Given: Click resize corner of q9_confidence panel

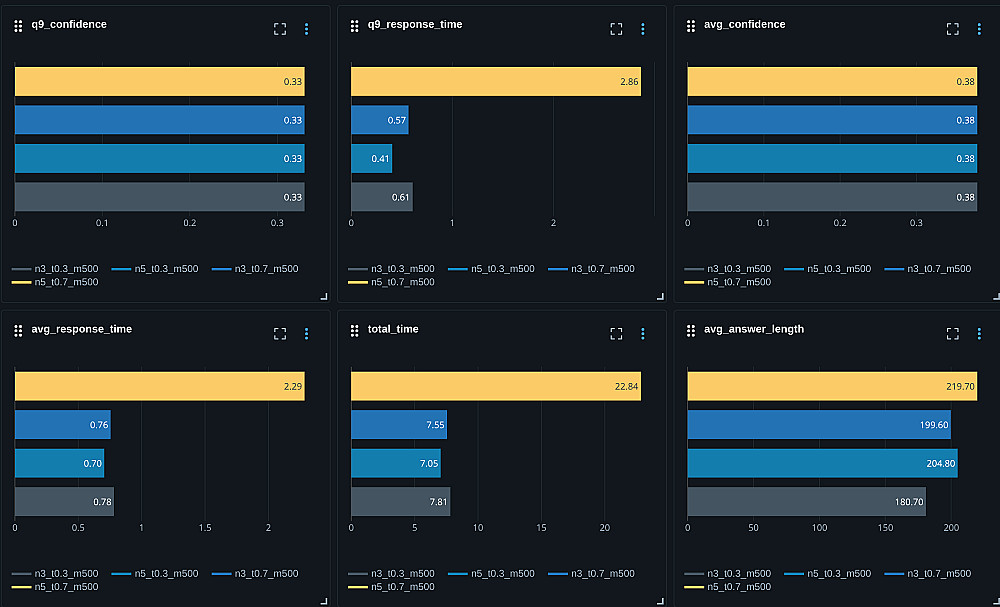Looking at the screenshot, I should point(324,296).
